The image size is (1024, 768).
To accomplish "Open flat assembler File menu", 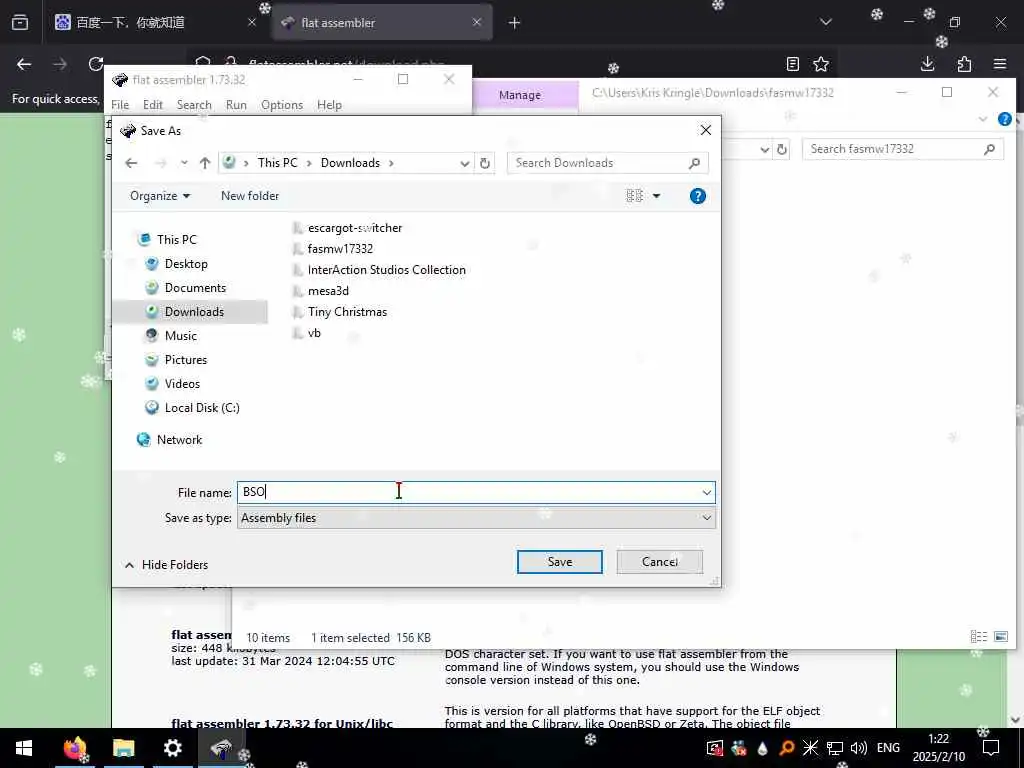I will [120, 105].
